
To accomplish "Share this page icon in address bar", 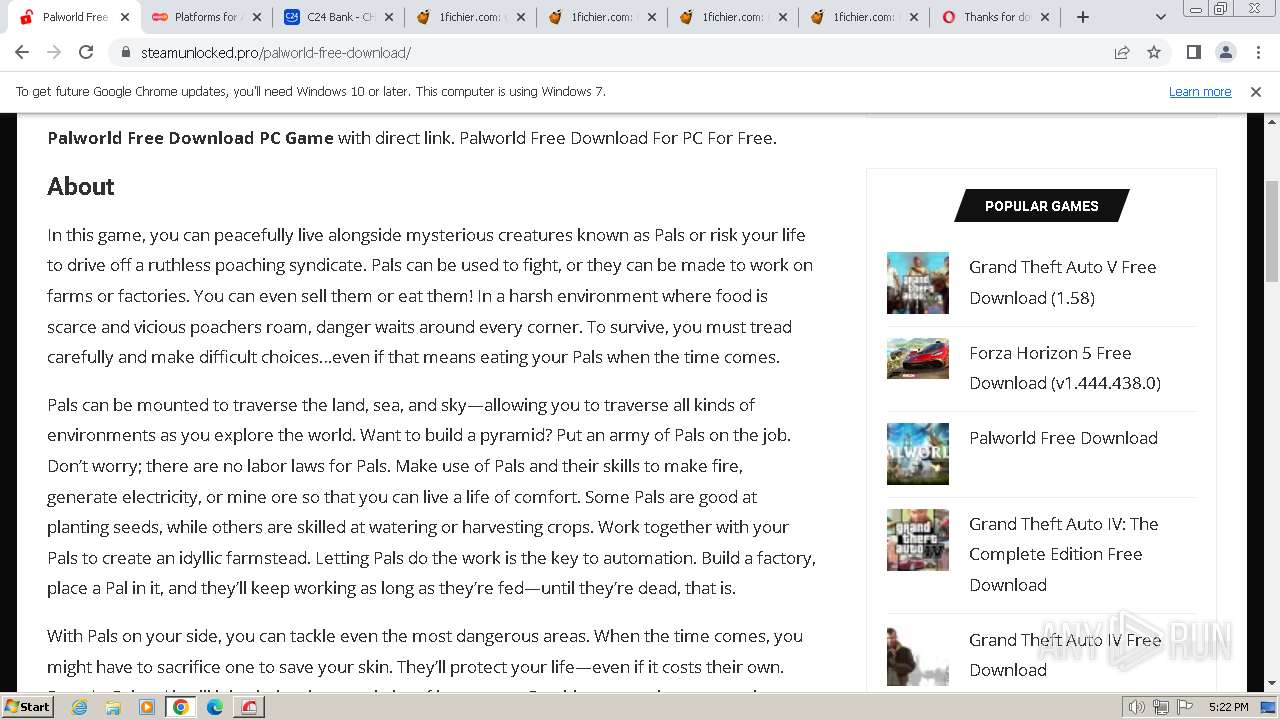I will pyautogui.click(x=1122, y=53).
